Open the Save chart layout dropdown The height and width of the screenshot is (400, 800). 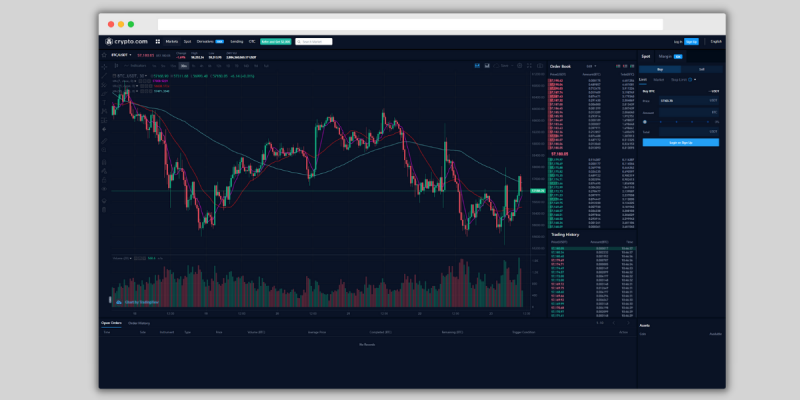click(x=512, y=65)
